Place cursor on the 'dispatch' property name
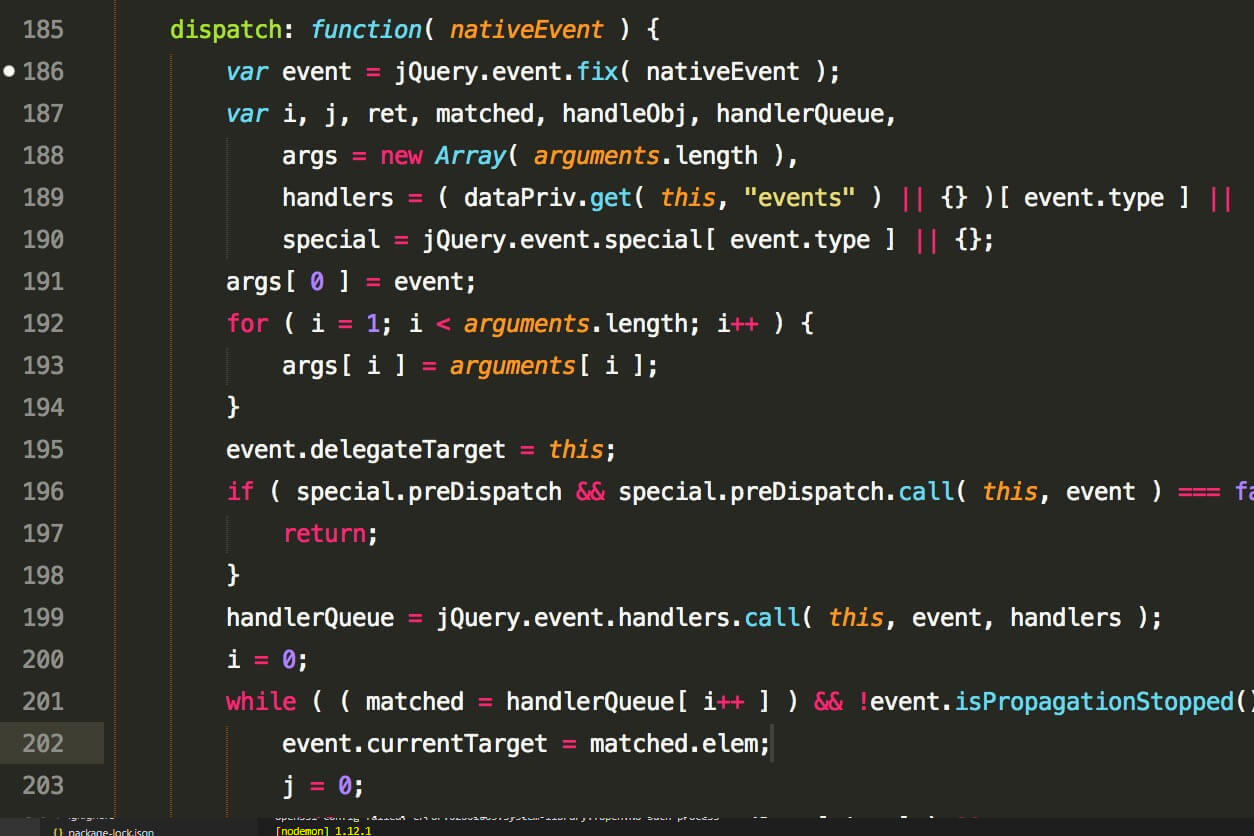 pos(226,30)
